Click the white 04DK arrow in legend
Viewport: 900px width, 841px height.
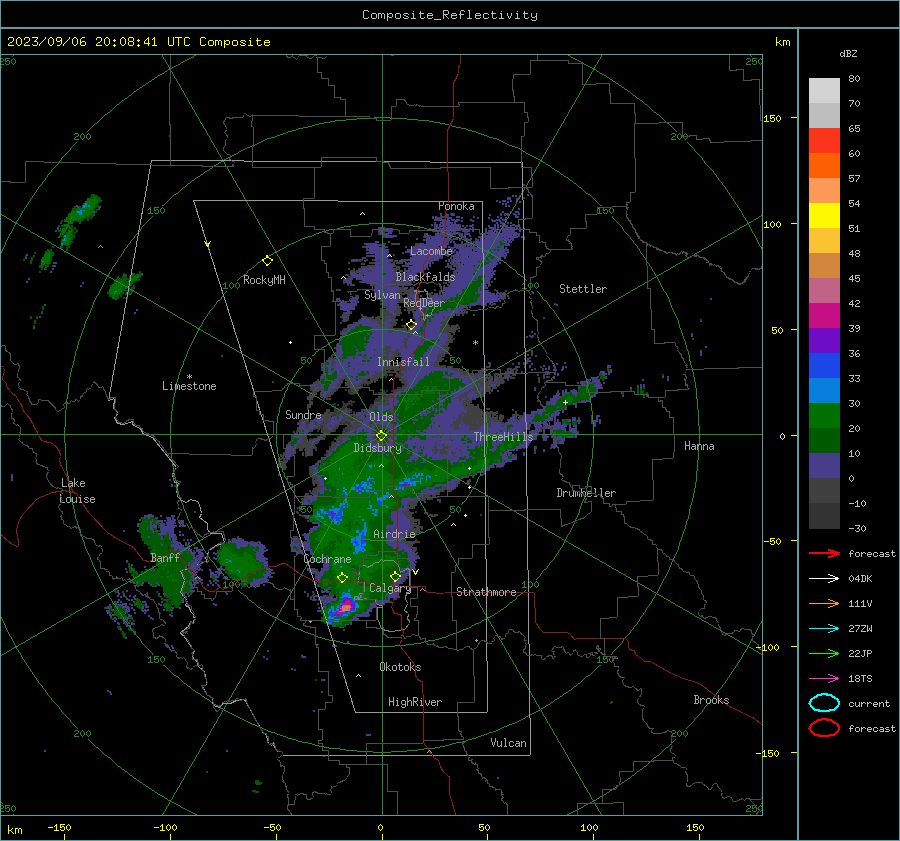coord(824,578)
